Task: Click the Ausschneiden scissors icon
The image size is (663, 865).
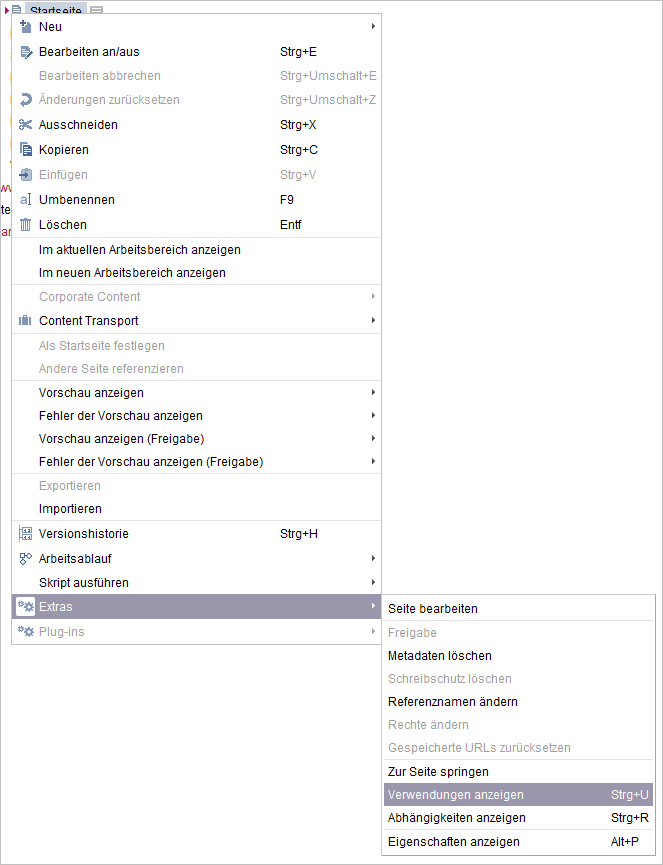Action: point(25,125)
